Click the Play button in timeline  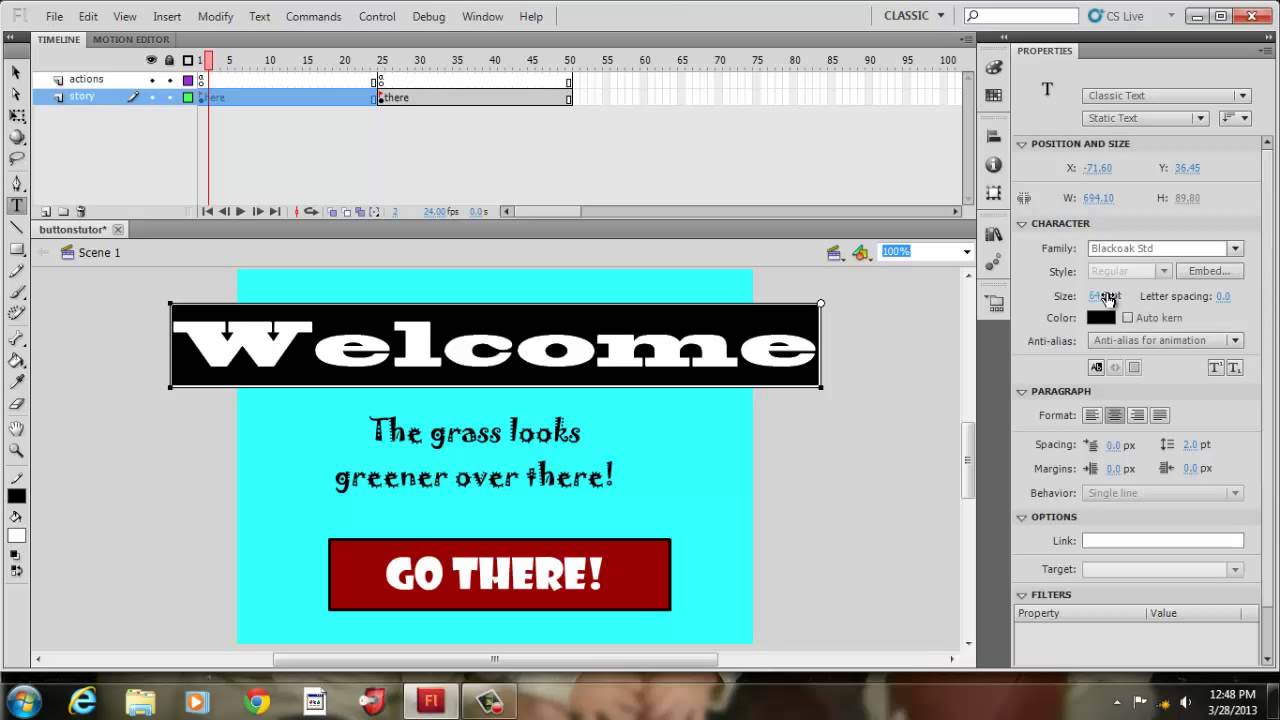pos(240,212)
